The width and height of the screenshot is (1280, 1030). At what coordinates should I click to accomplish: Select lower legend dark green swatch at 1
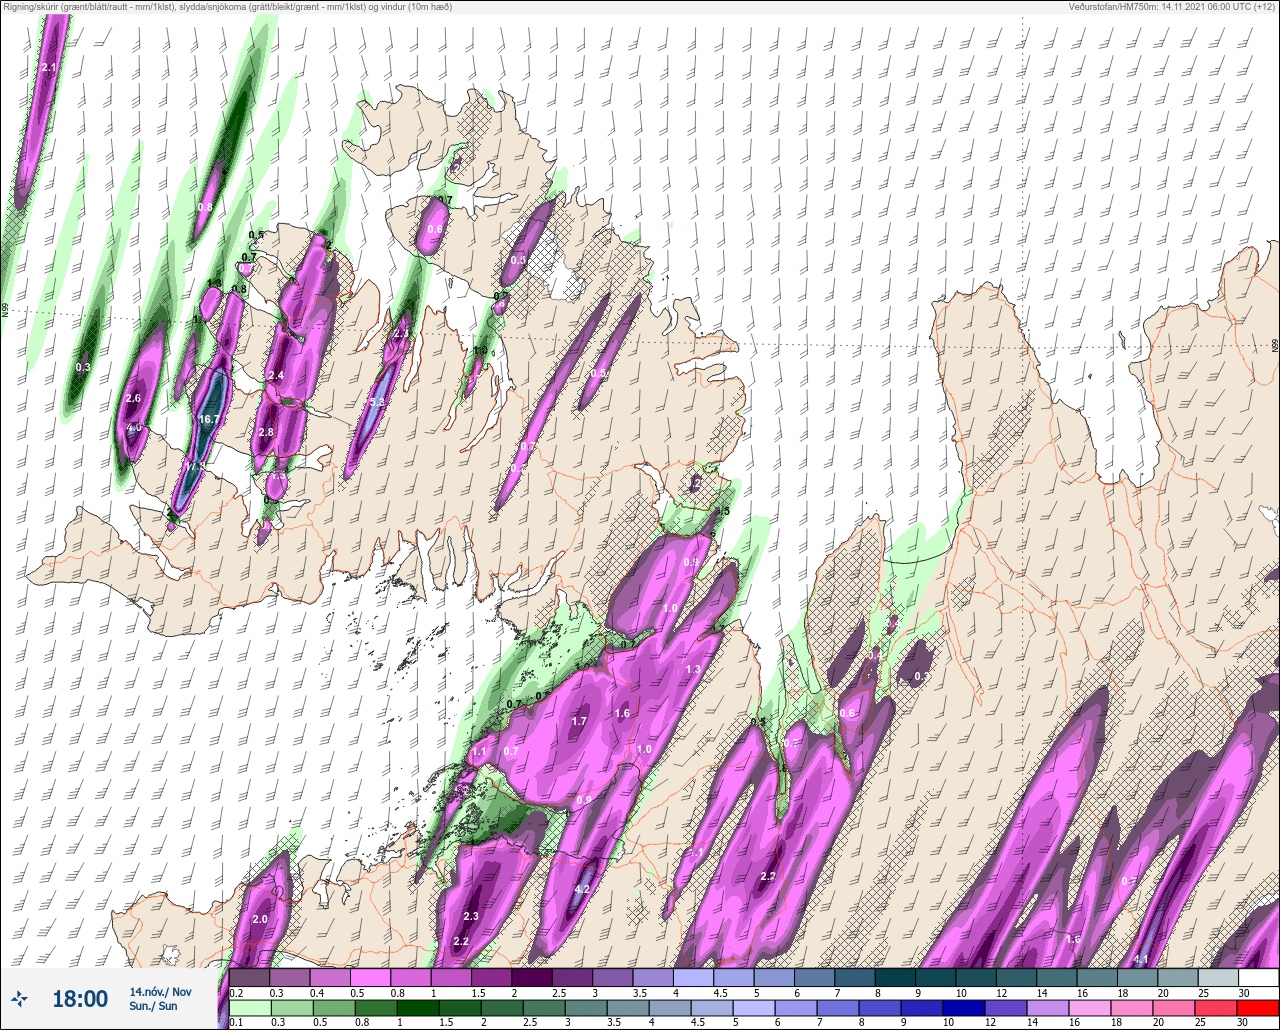pos(420,1008)
